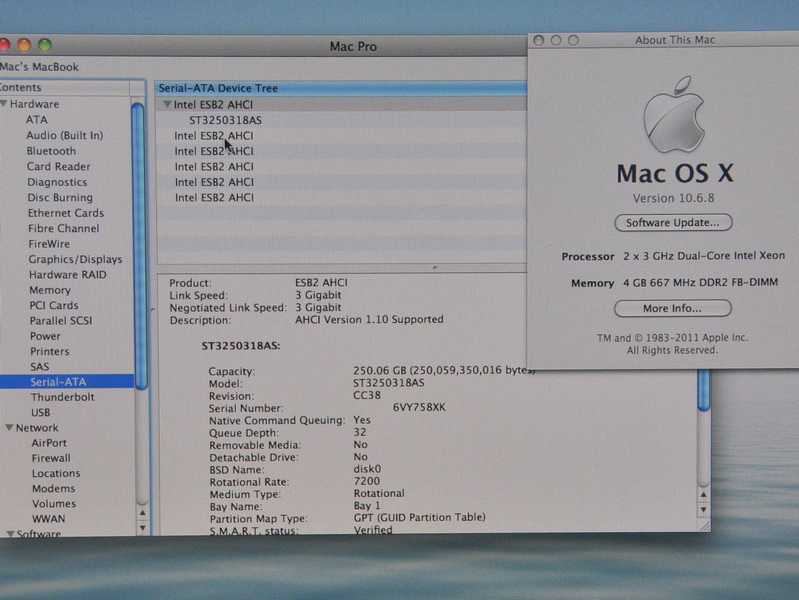The height and width of the screenshot is (600, 799).
Task: Click the Hardware section label
Action: [x=35, y=104]
